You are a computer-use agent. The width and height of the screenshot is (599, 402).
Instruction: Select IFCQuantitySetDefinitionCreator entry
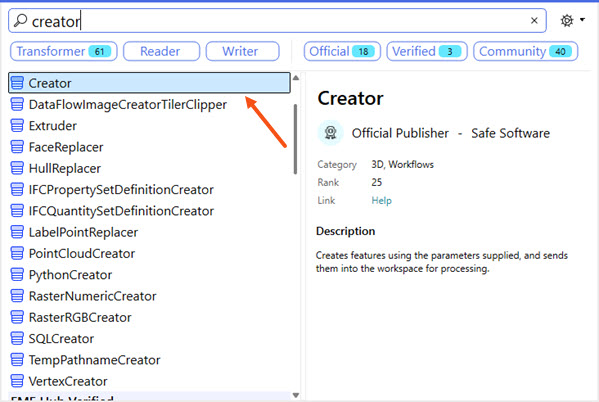(x=149, y=211)
